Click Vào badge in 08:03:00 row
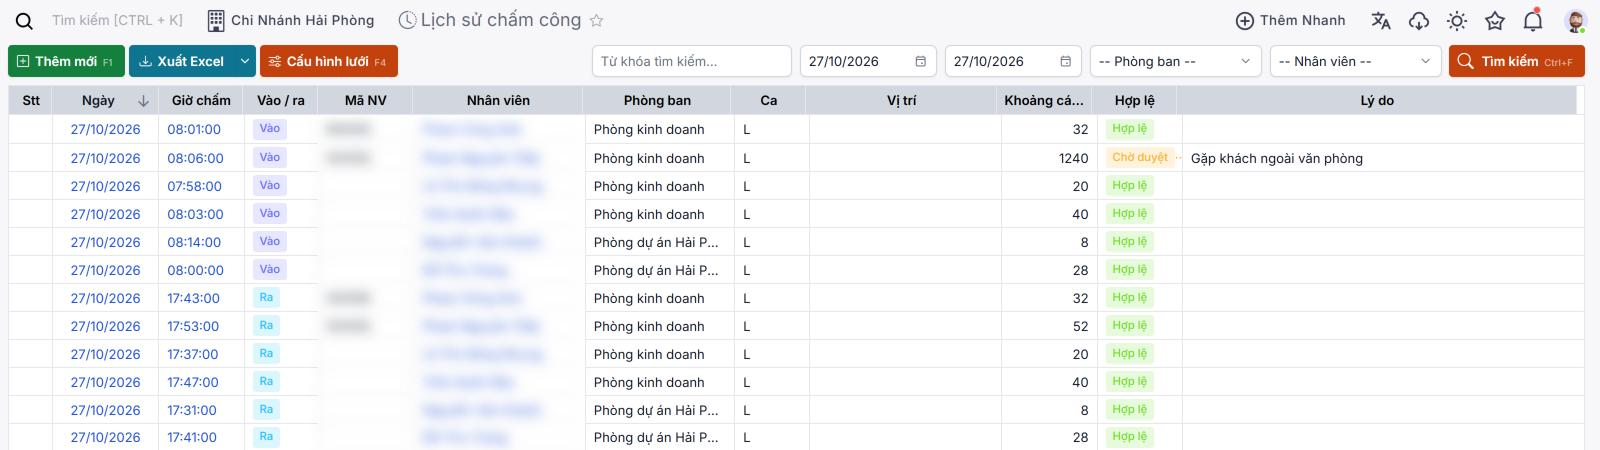Screen dimensions: 1600x450 269,213
